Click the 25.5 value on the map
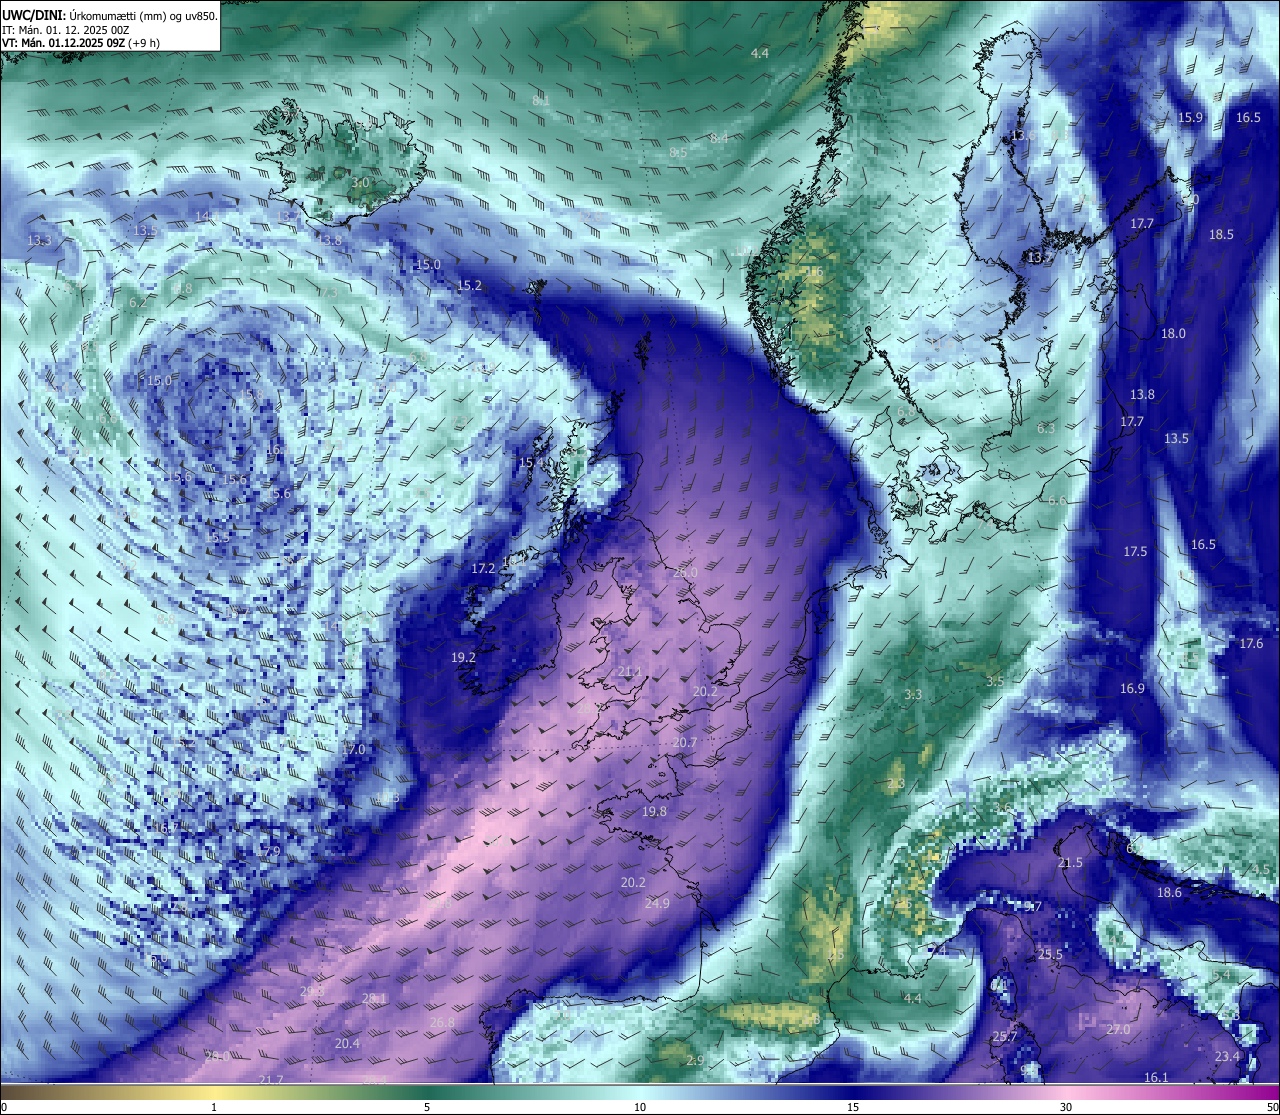1280x1115 pixels. 1050,956
